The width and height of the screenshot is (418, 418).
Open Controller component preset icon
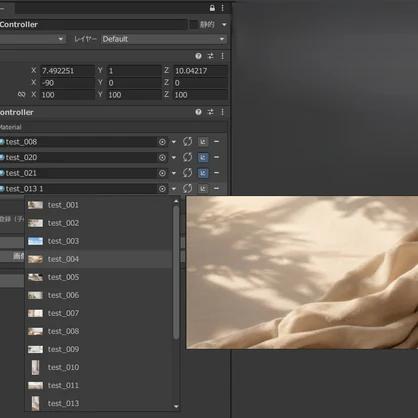[210, 112]
